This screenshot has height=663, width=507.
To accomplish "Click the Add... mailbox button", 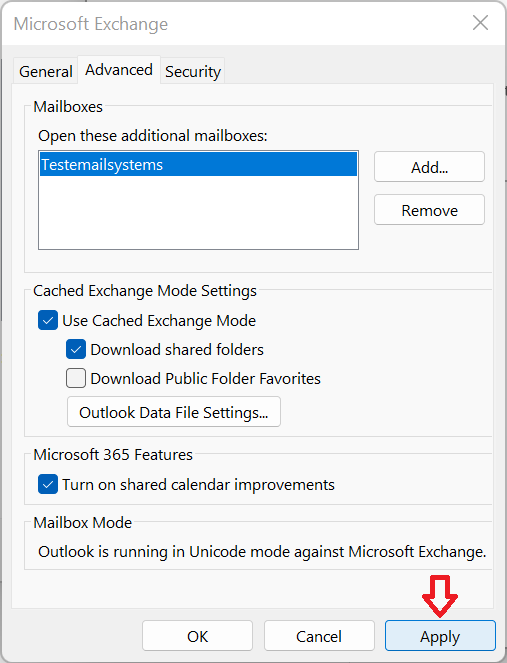I will [429, 167].
